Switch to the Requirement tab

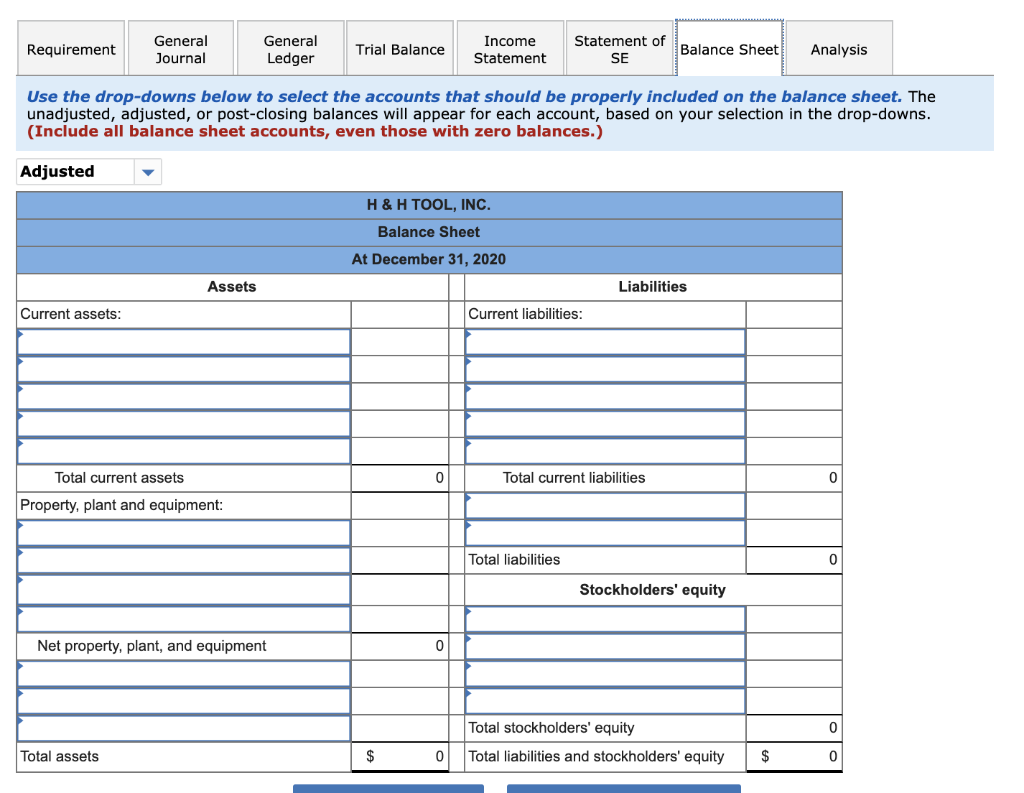point(70,48)
